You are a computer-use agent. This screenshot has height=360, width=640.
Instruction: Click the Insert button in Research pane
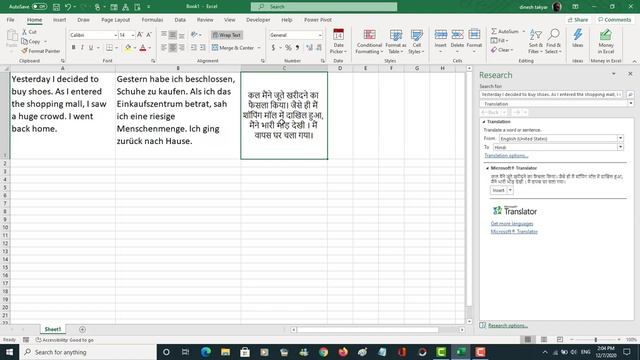(498, 190)
